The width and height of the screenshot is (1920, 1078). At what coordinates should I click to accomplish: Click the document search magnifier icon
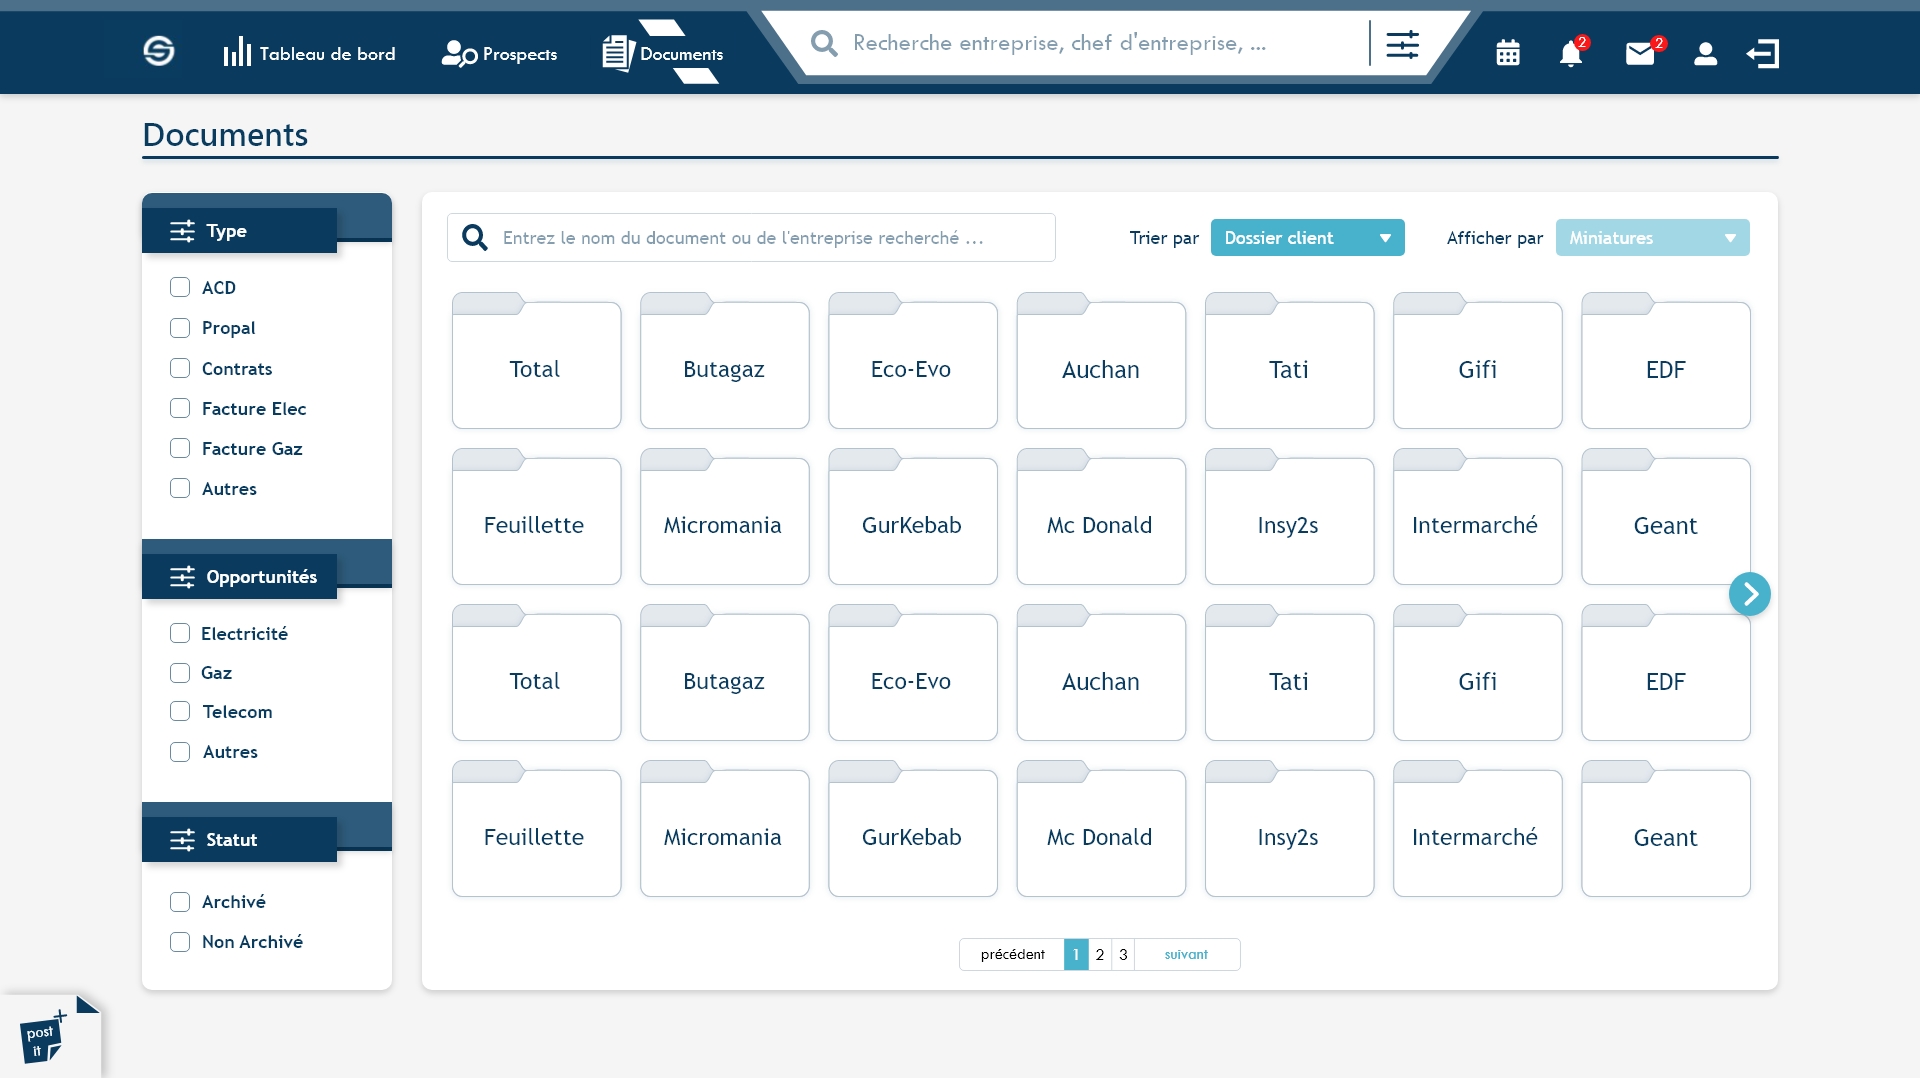pos(475,237)
